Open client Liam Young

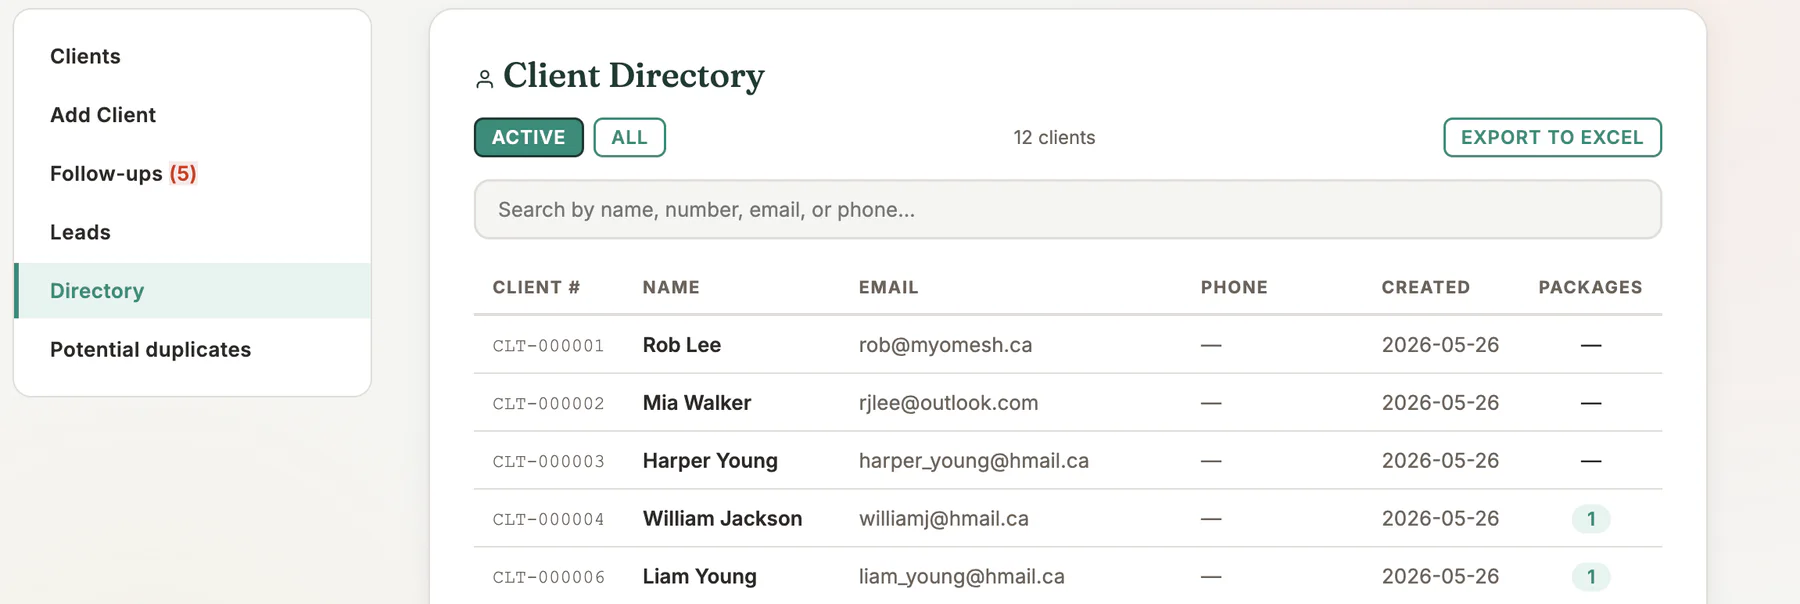point(699,577)
